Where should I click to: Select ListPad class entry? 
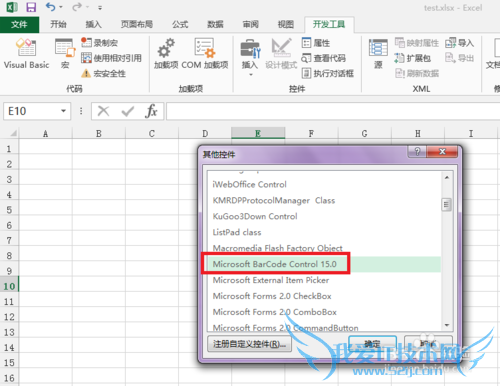coord(237,232)
